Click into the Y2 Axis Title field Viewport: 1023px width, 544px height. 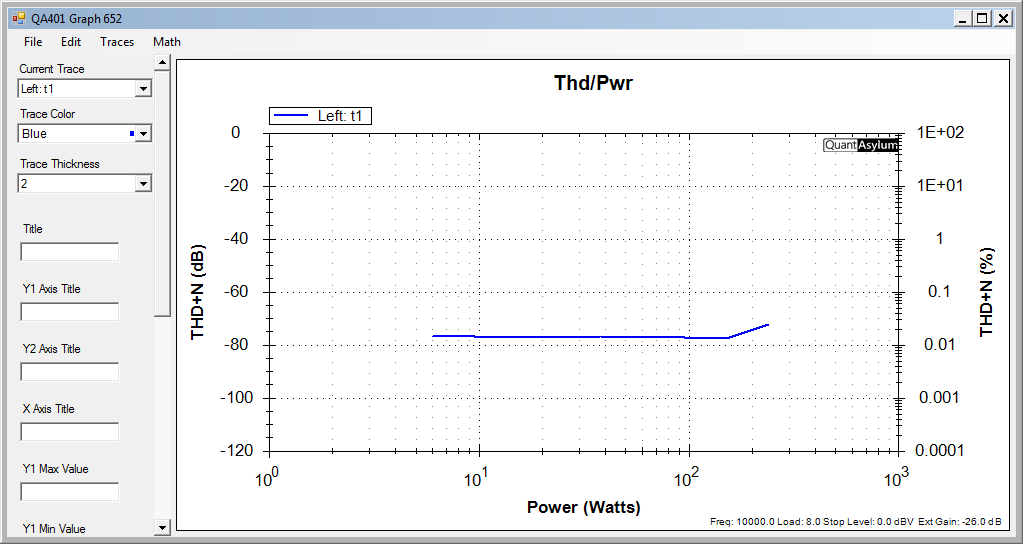tap(70, 372)
